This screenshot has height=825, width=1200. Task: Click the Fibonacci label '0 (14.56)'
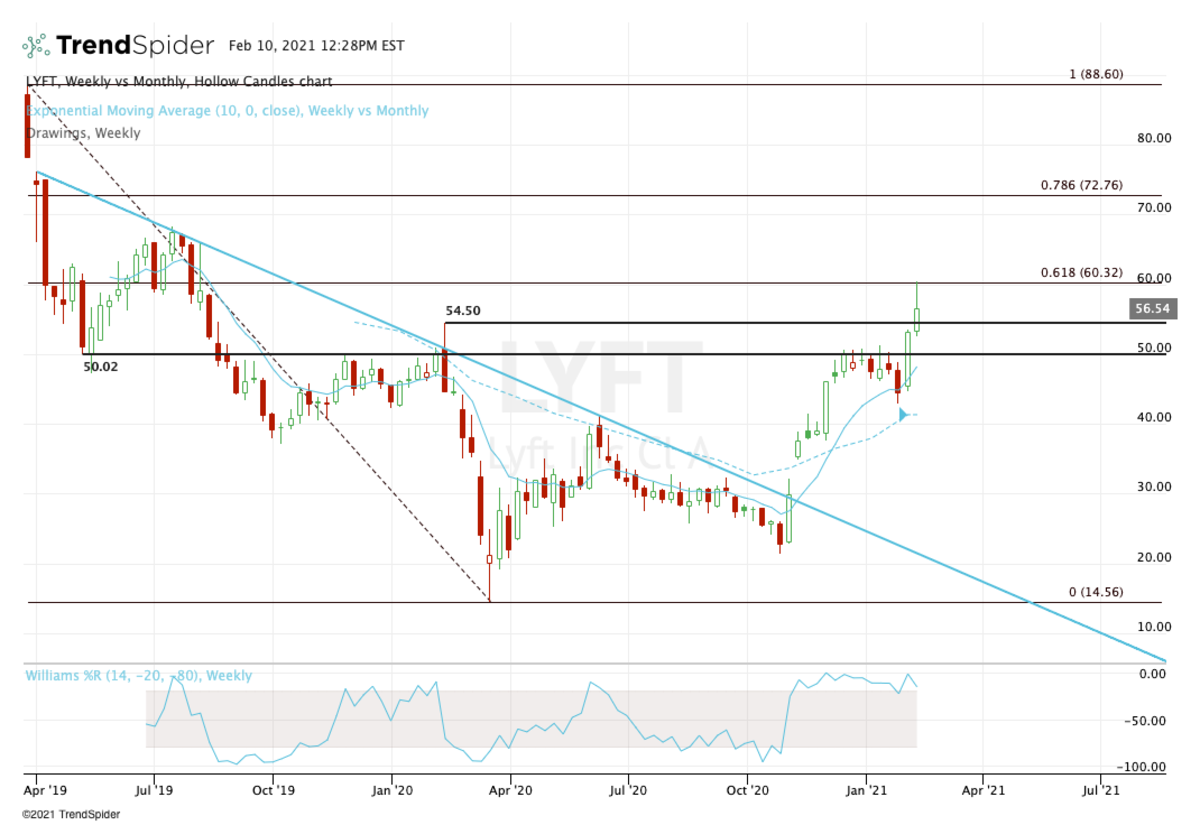click(1096, 592)
